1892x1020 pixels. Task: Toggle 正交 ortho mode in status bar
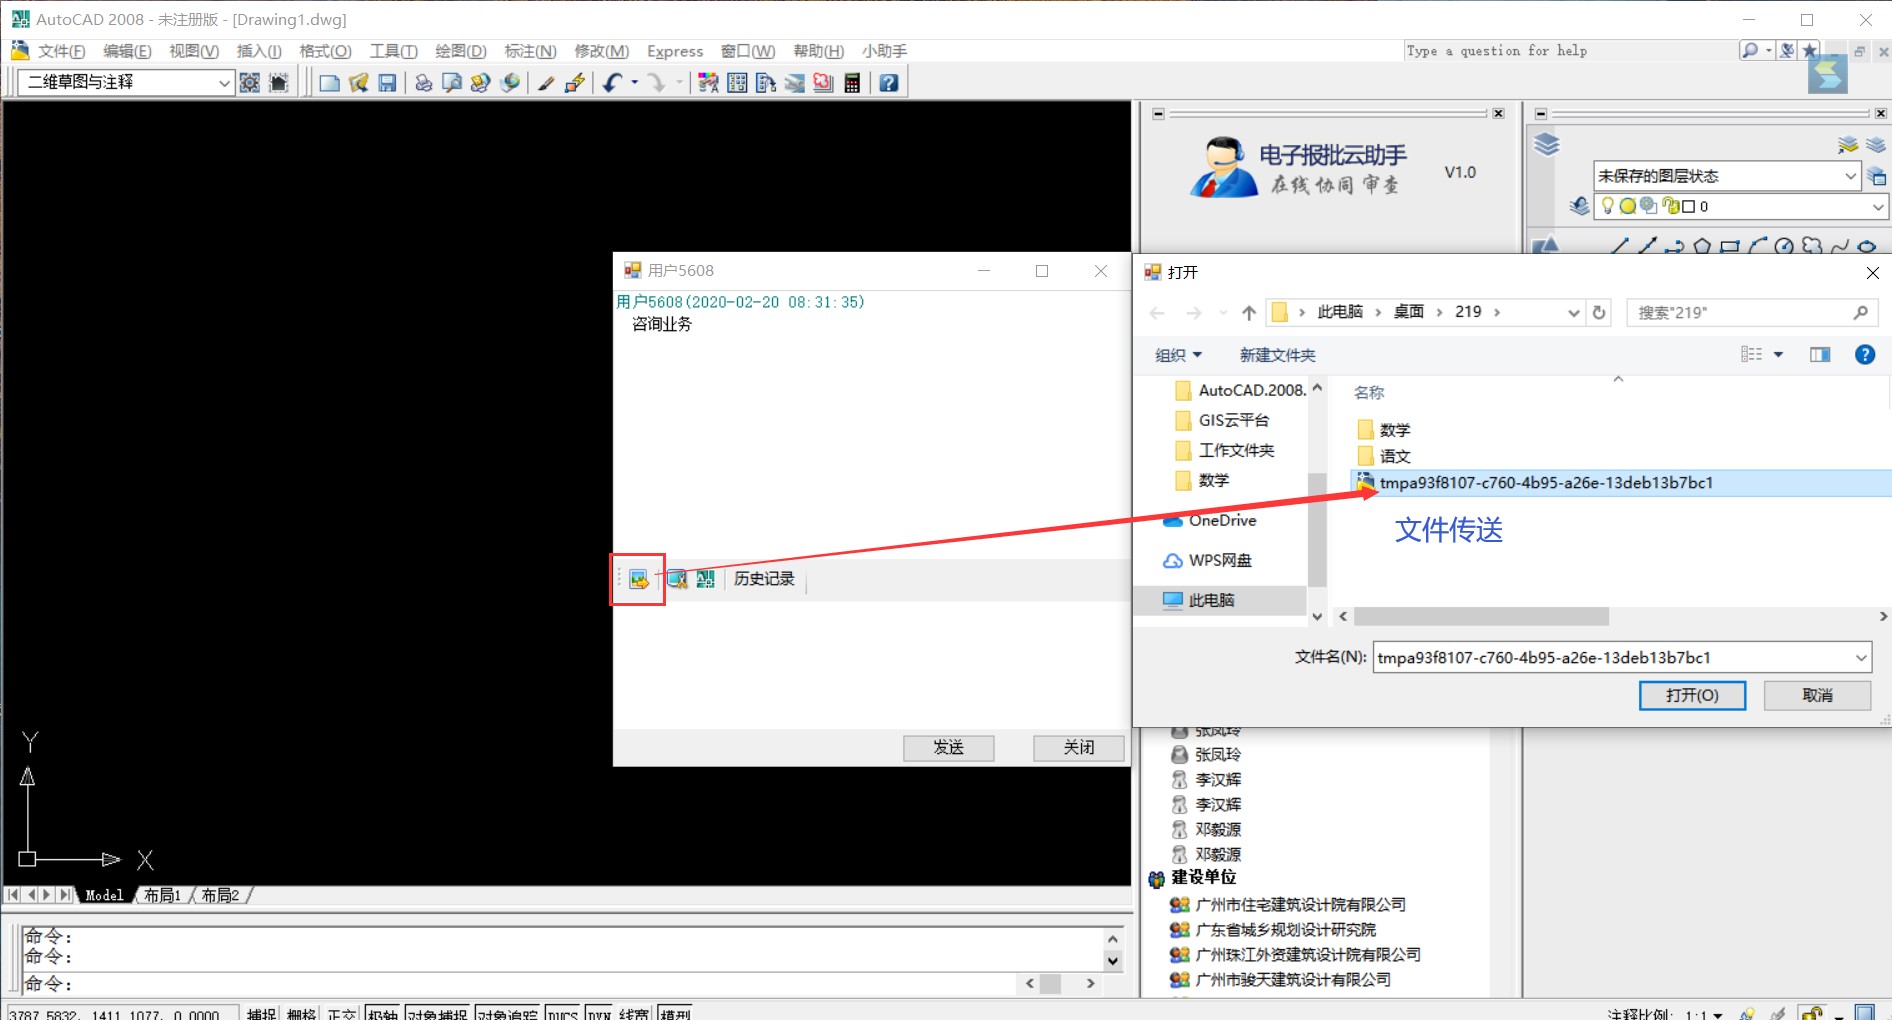[x=341, y=1013]
